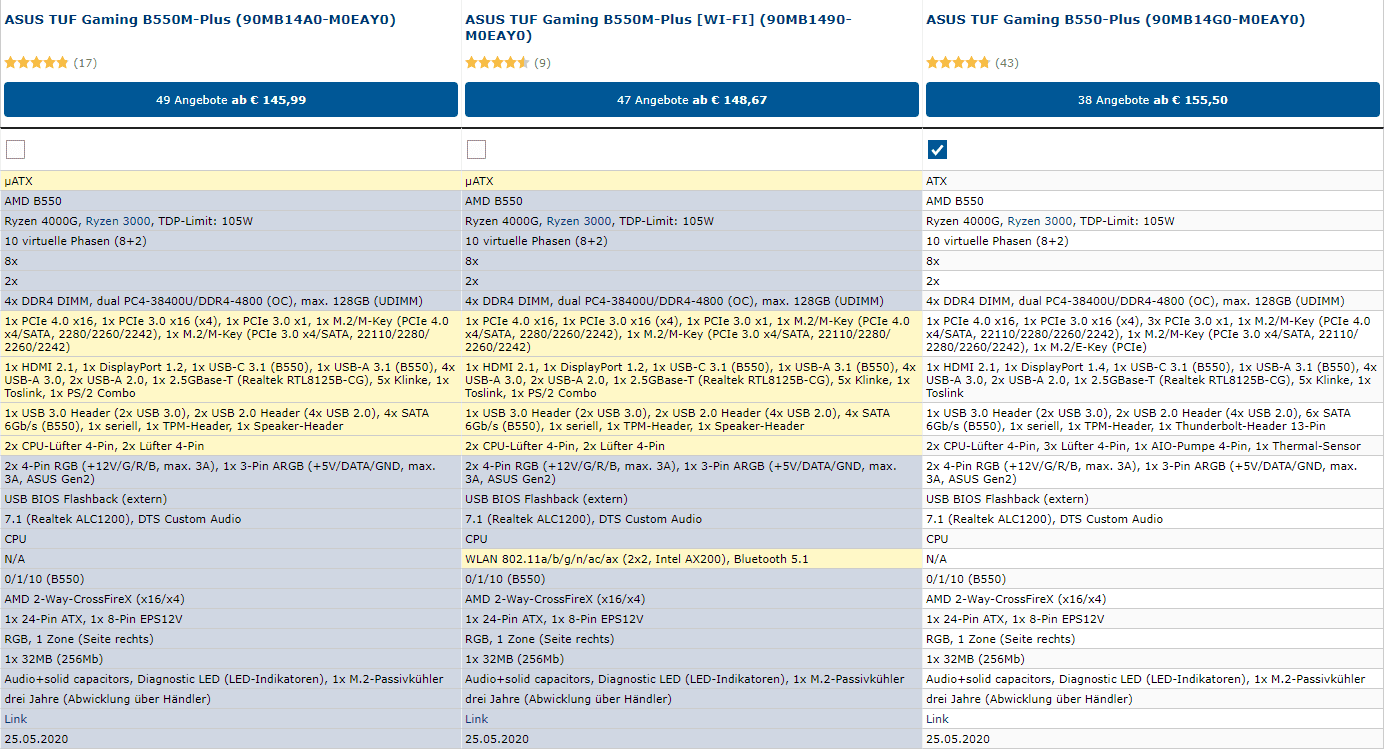
Task: Uncheck the checked box for B550-Plus ATX board
Action: click(937, 150)
